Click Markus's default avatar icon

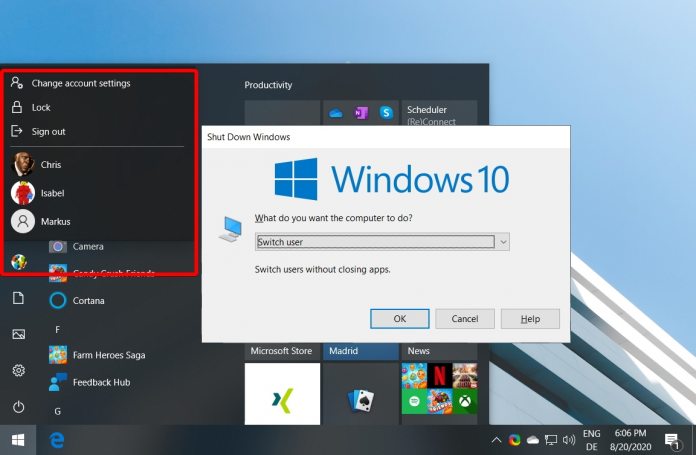pyautogui.click(x=23, y=221)
